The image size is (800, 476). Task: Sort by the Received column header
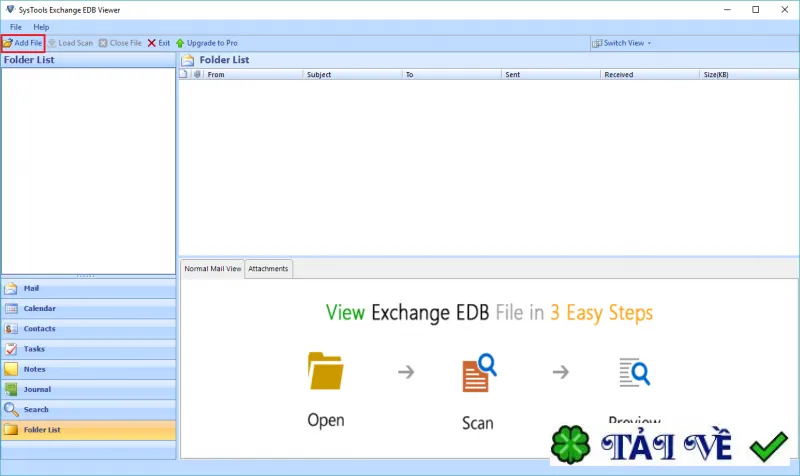click(649, 74)
